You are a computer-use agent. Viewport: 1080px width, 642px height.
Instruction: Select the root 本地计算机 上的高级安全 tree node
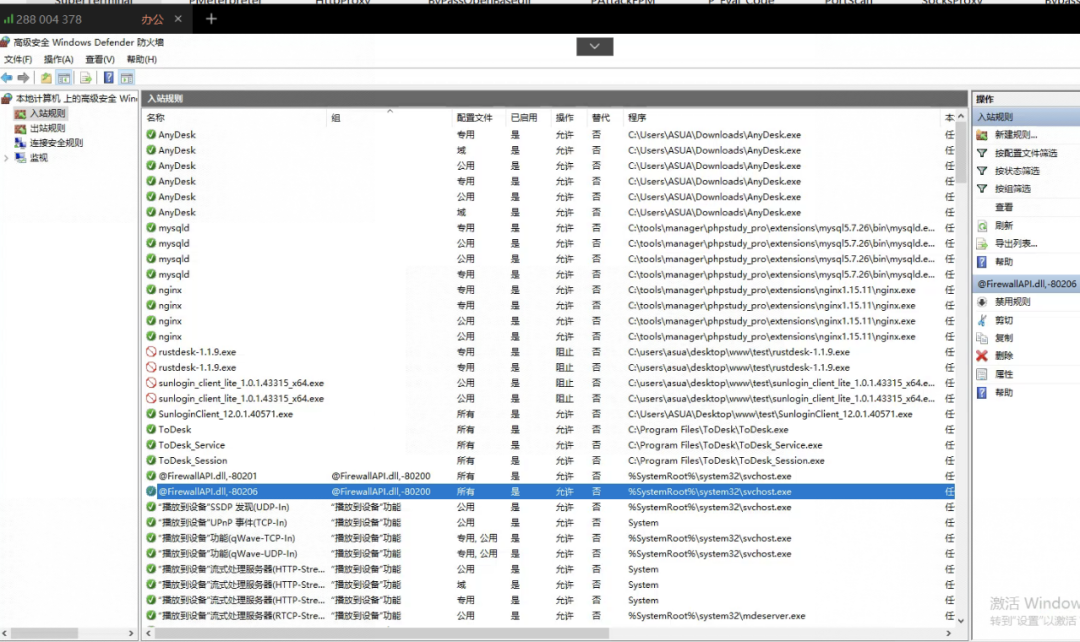(x=76, y=99)
